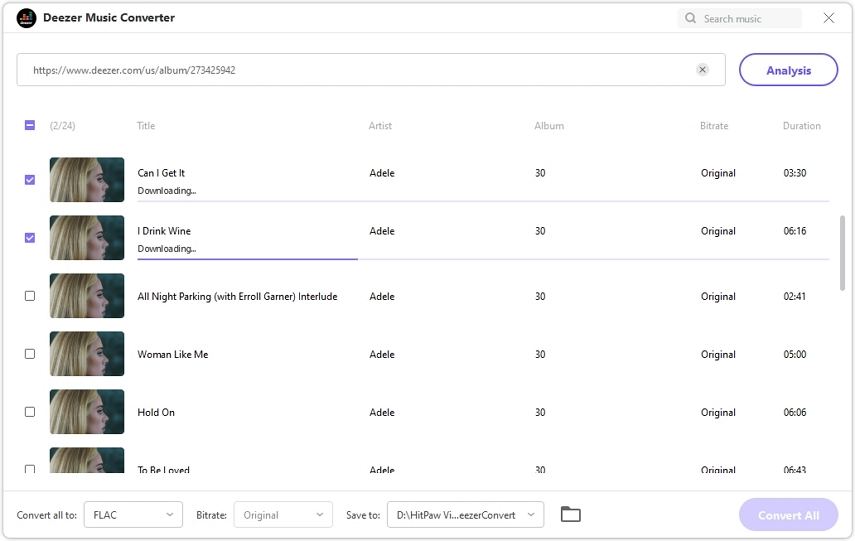Check the Hold On track

point(30,412)
